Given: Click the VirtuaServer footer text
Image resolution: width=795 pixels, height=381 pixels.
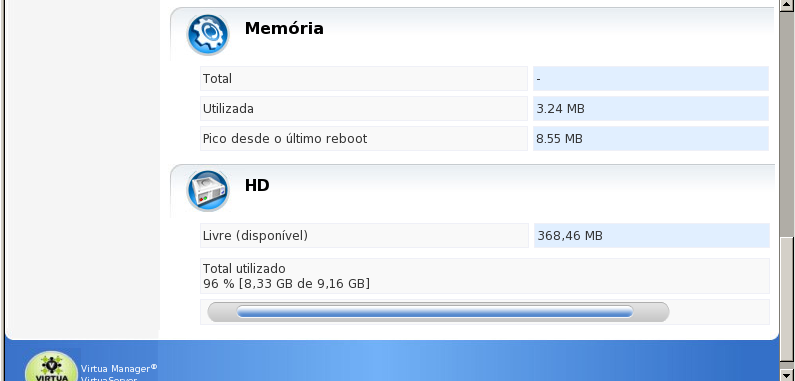Looking at the screenshot, I should [x=109, y=378].
